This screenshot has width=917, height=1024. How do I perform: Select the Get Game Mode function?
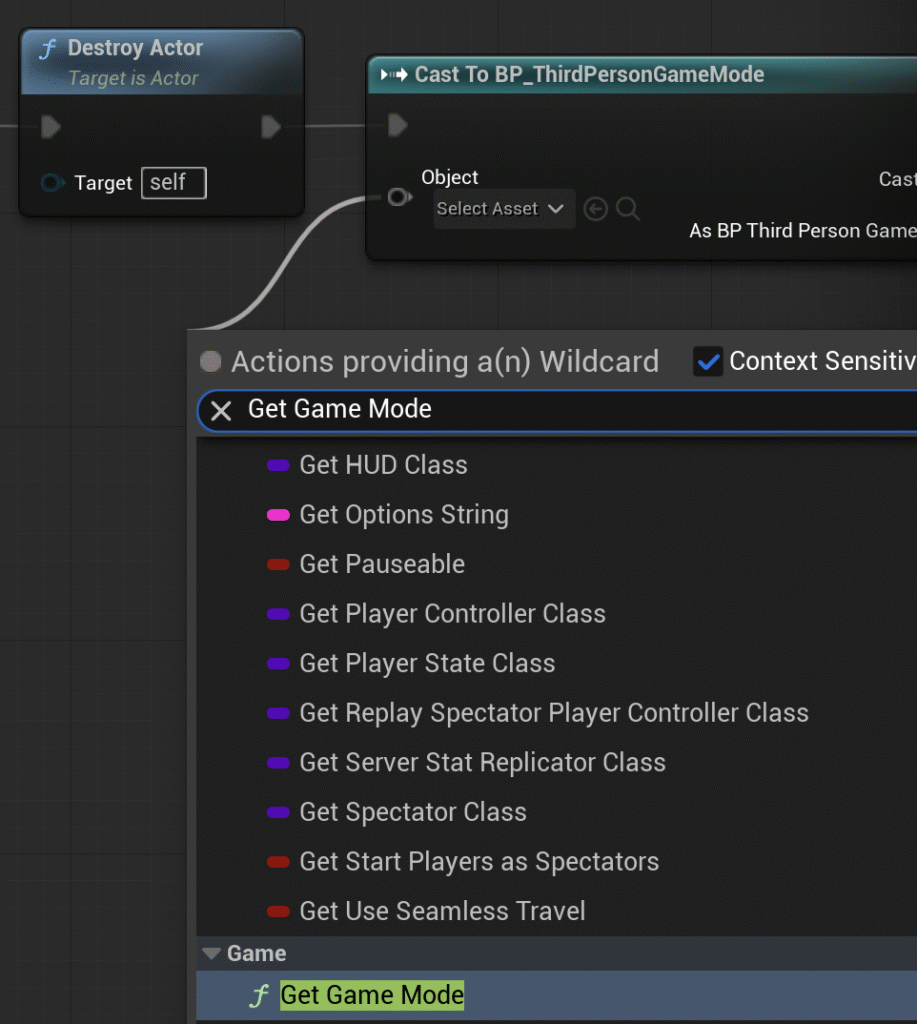pyautogui.click(x=372, y=995)
